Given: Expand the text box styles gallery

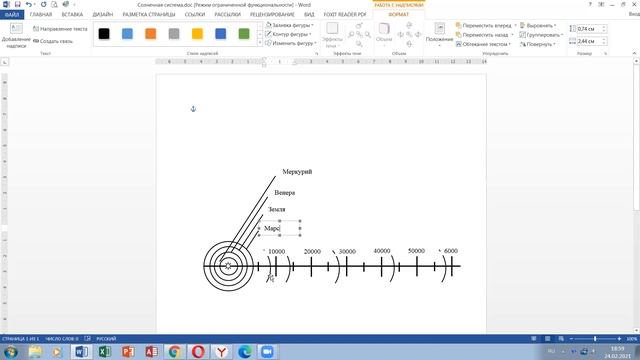Looking at the screenshot, I should pyautogui.click(x=260, y=43).
